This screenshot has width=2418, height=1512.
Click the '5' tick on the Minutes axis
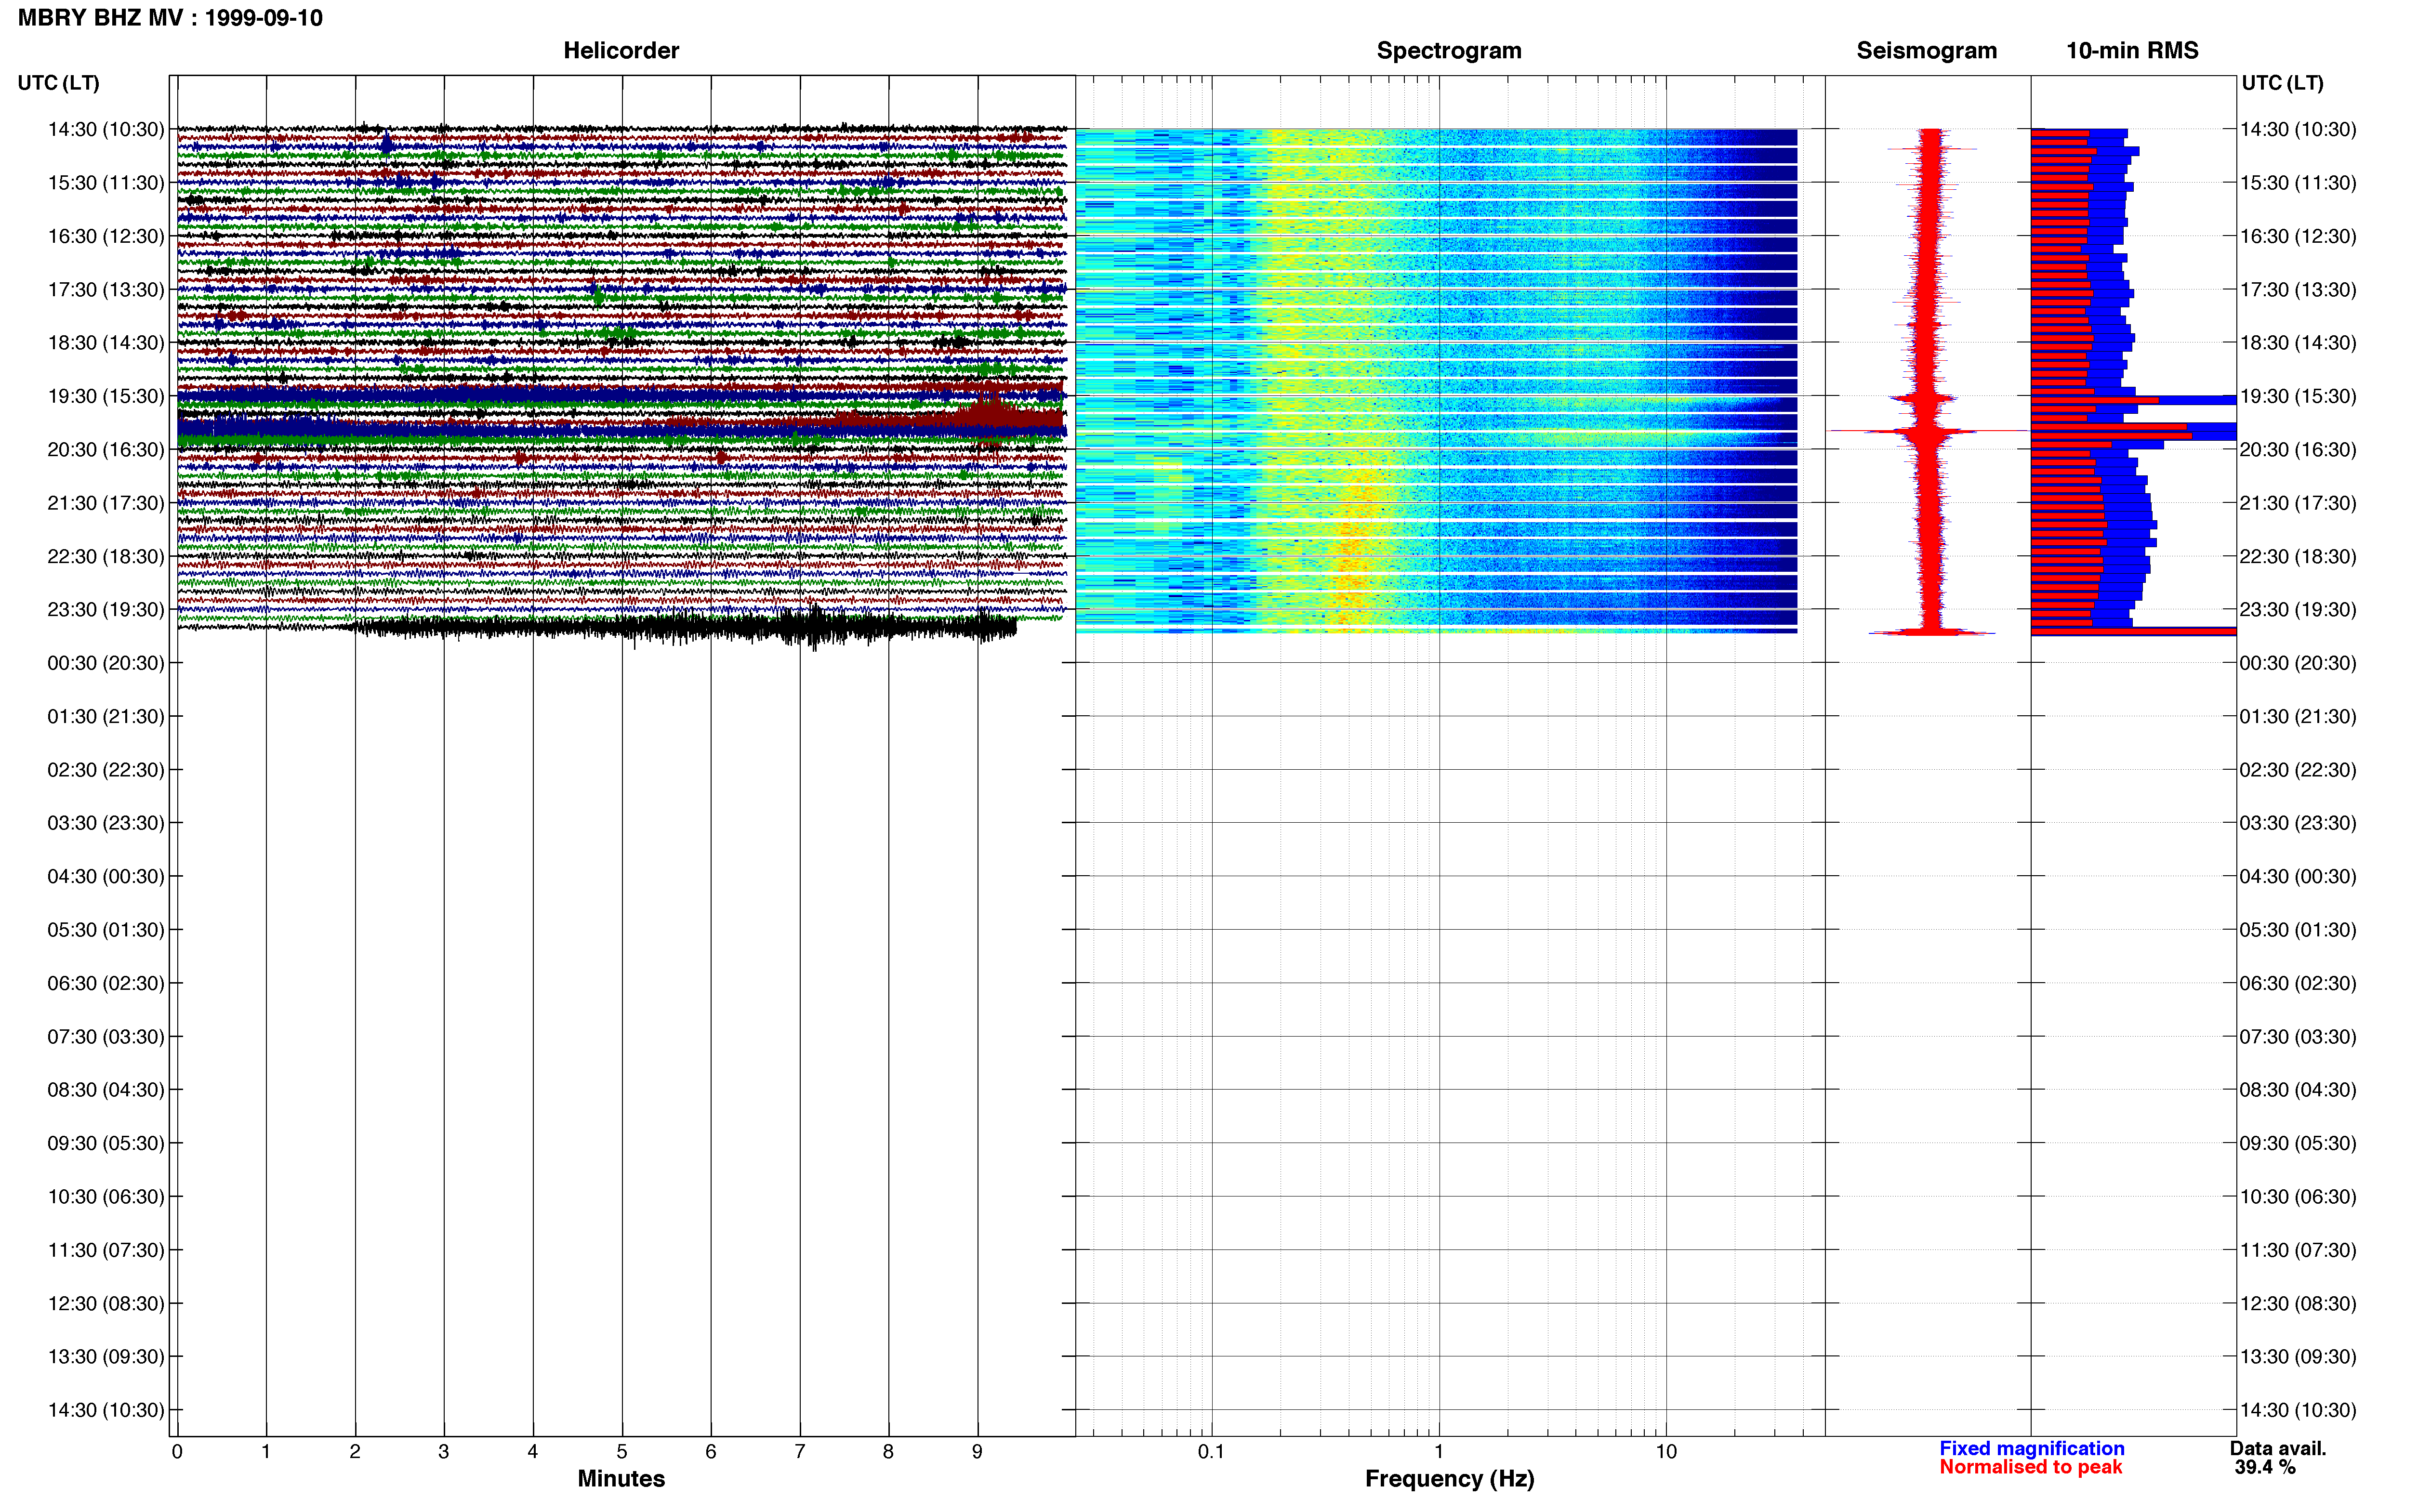622,1451
